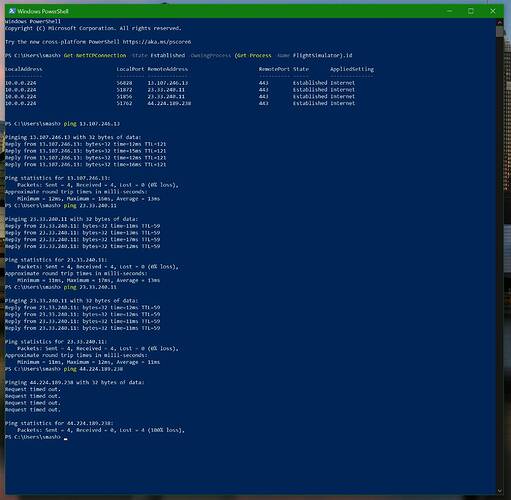Click the RemotePort column header

[274, 69]
